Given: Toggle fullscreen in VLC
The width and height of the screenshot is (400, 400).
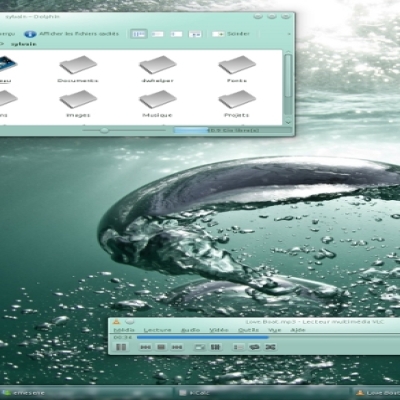Looking at the screenshot, I should (x=200, y=347).
